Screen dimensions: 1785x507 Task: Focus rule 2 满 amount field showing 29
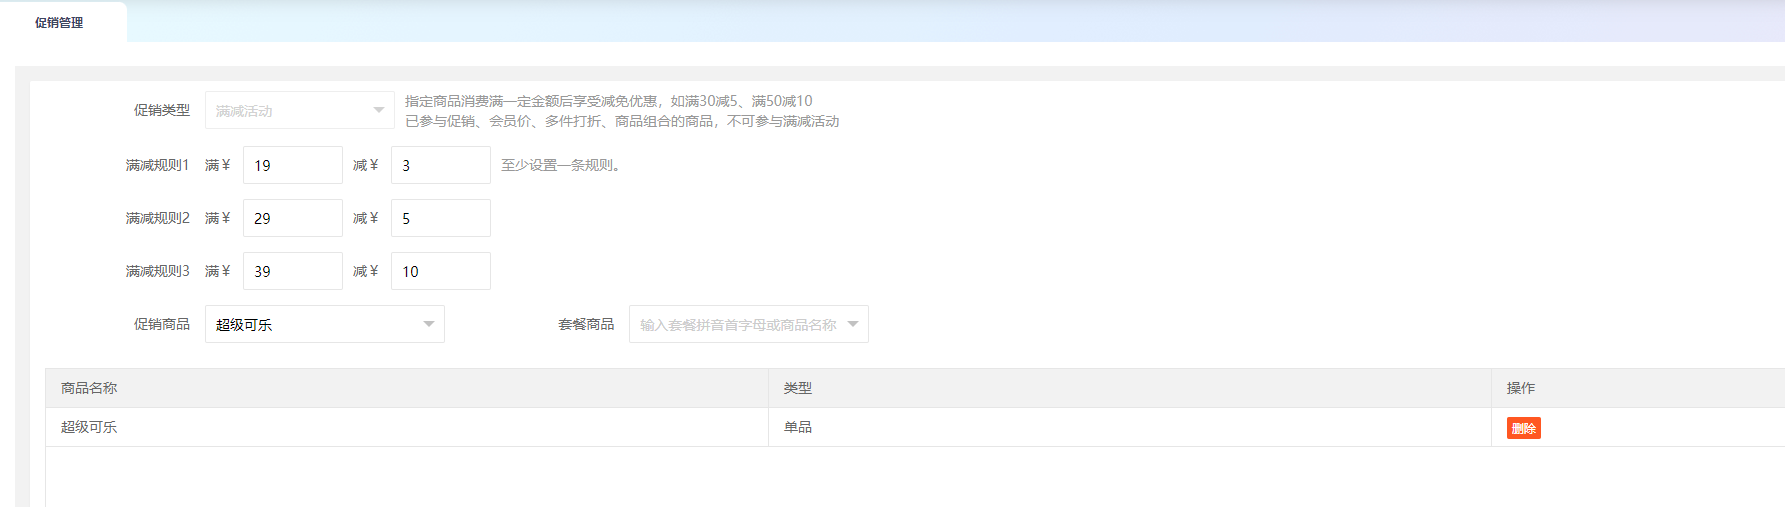click(292, 218)
